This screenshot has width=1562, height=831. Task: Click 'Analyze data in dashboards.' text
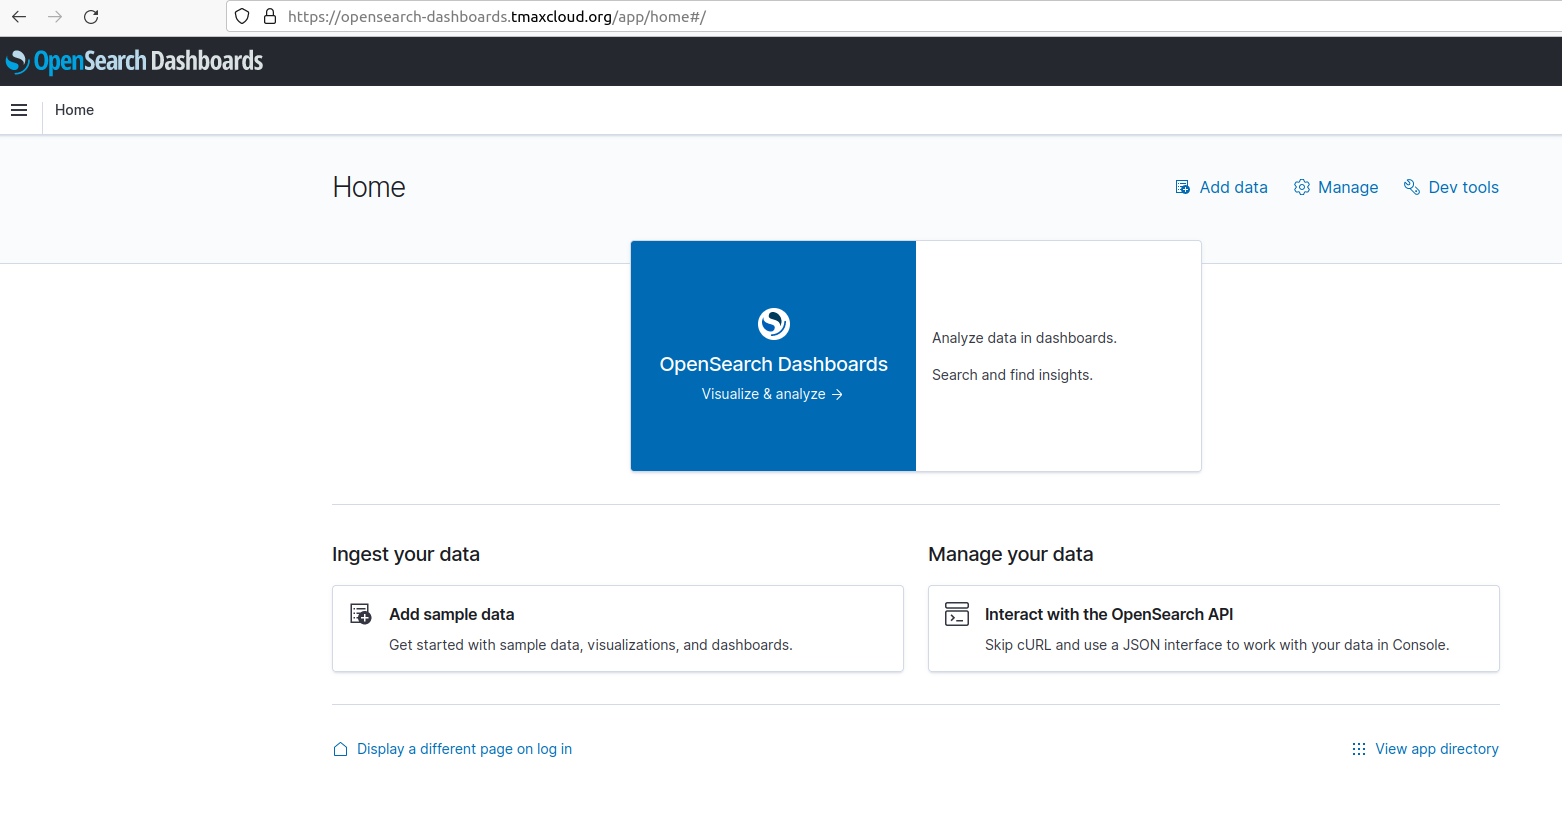(x=1024, y=338)
